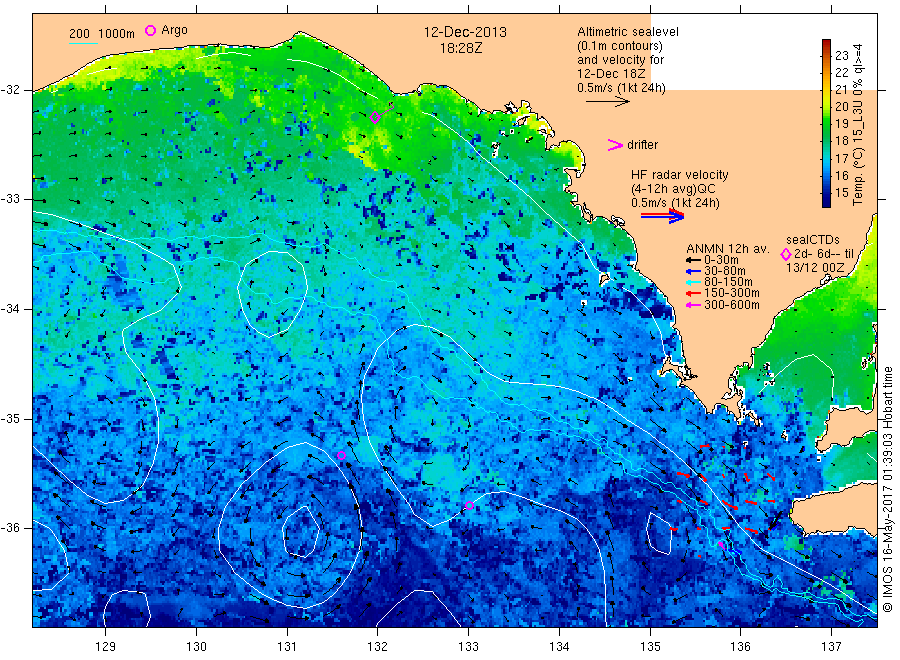The image size is (900, 660).
Task: Click the "Argo" legend text
Action: point(174,30)
